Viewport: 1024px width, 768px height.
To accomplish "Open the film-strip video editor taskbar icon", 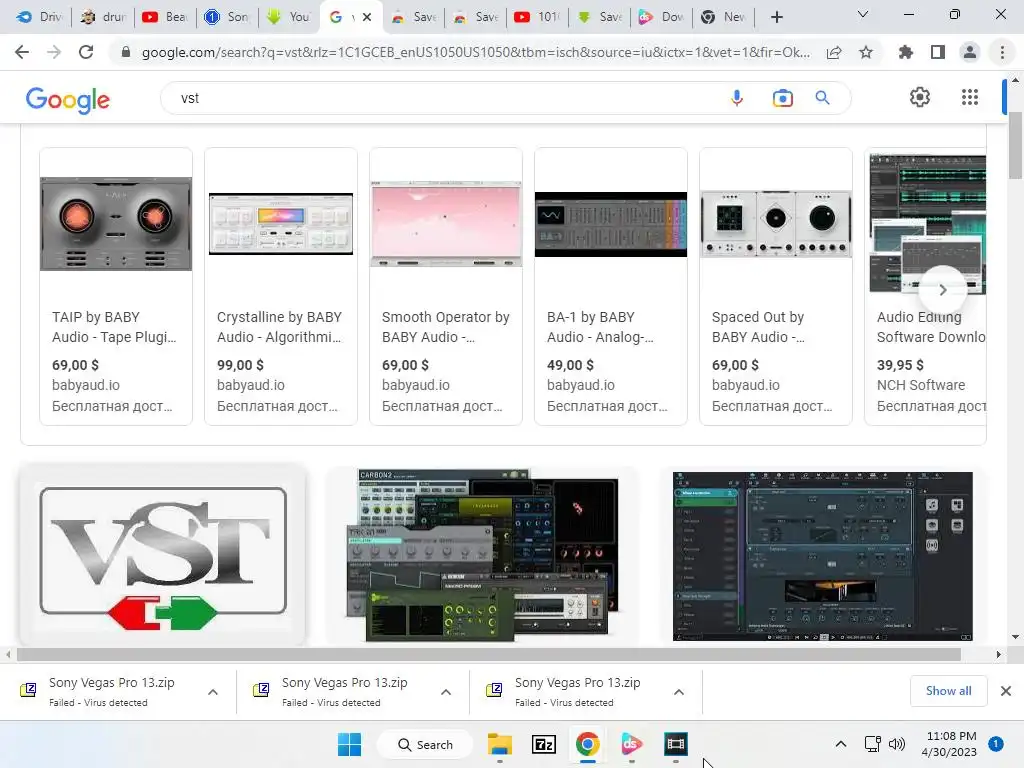I will 676,744.
